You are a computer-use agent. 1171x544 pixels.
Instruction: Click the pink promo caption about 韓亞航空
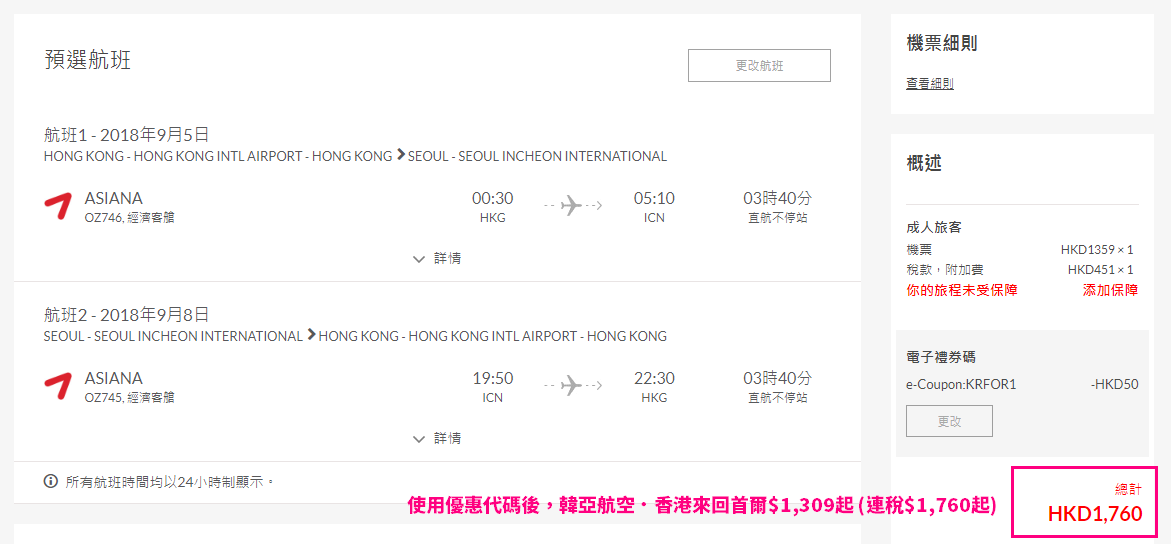(x=702, y=506)
